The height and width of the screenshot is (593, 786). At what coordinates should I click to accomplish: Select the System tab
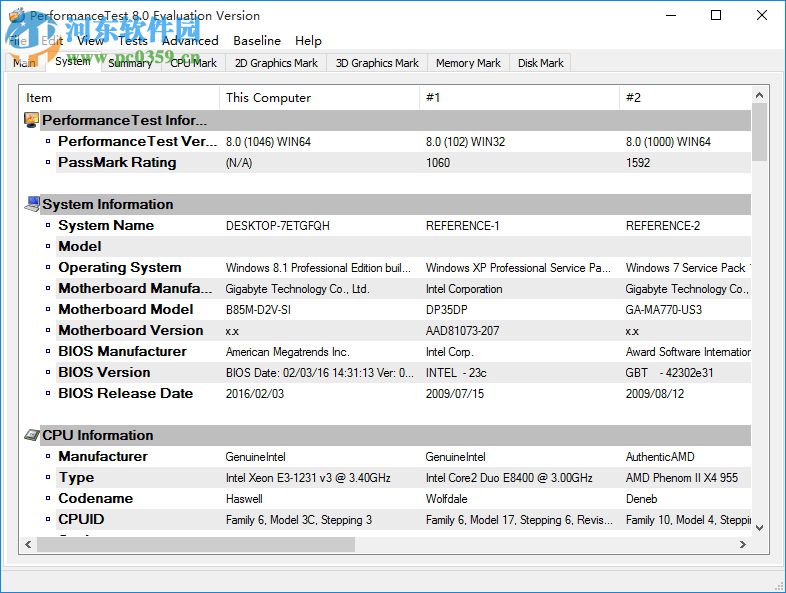(x=73, y=61)
